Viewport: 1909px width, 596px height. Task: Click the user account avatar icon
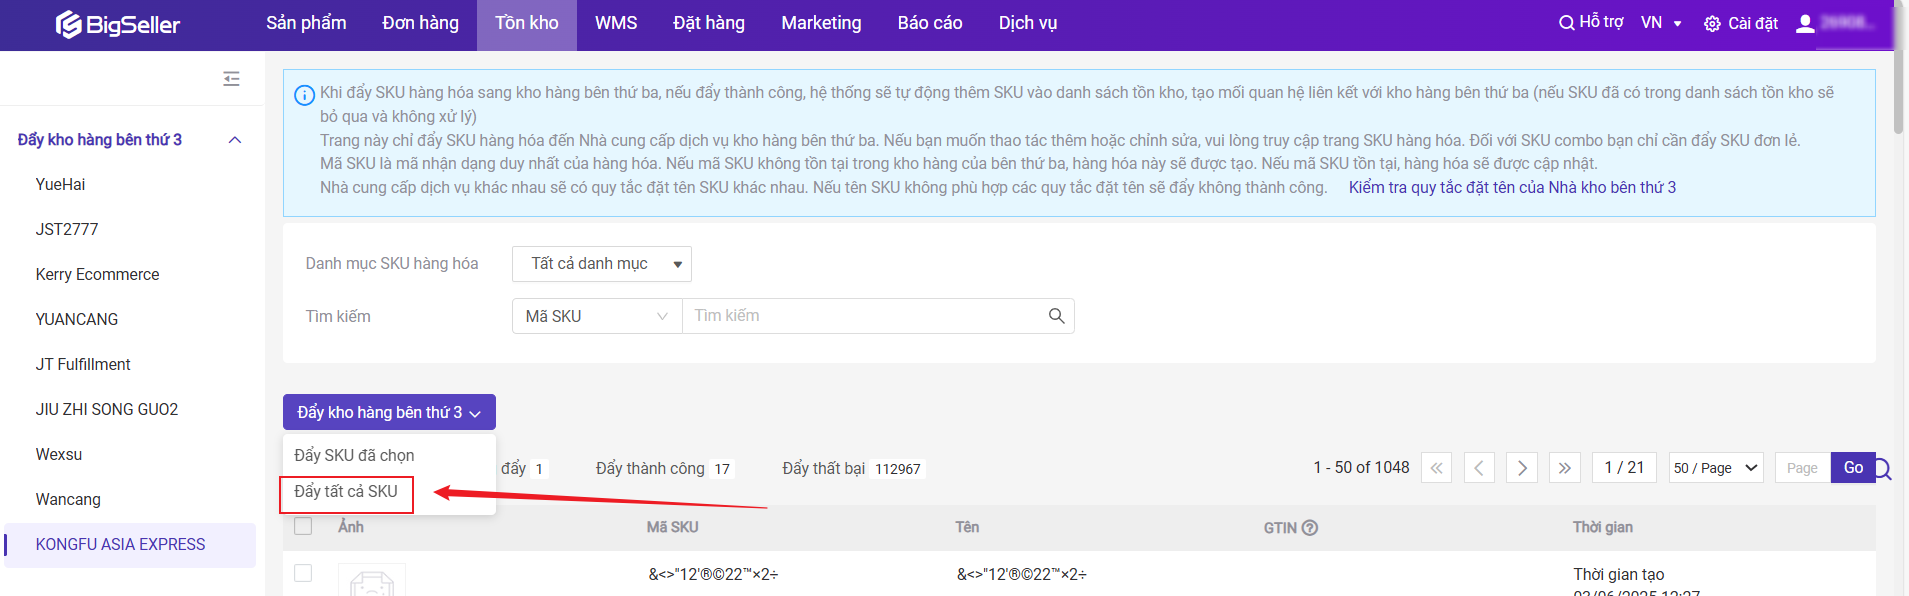[x=1805, y=23]
